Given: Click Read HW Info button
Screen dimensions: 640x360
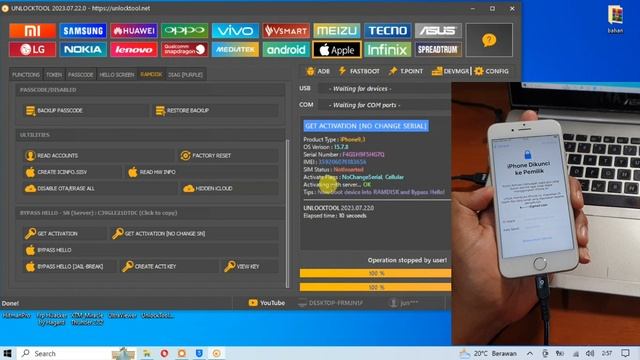Looking at the screenshot, I should [202, 172].
